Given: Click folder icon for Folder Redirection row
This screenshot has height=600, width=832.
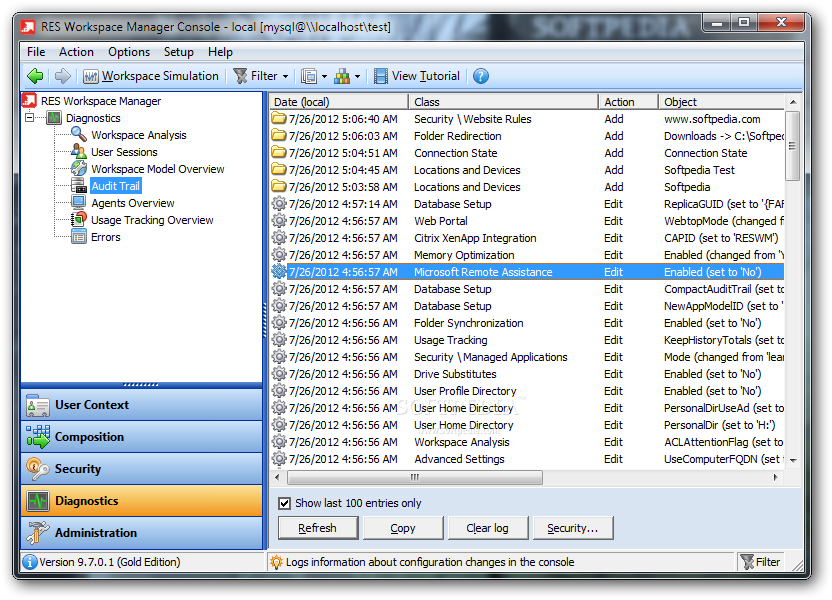Looking at the screenshot, I should 279,135.
